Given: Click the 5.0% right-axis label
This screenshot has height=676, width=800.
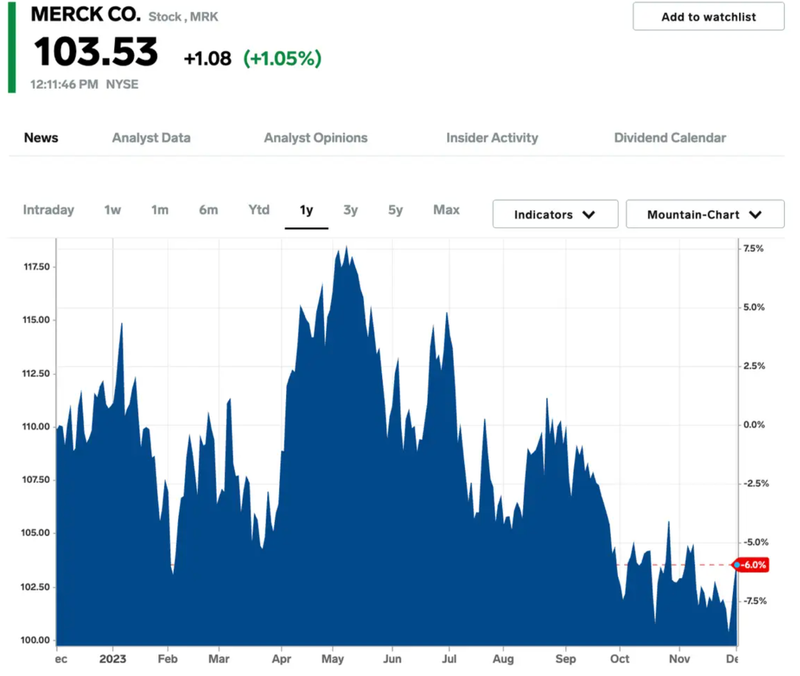Looking at the screenshot, I should pos(754,307).
